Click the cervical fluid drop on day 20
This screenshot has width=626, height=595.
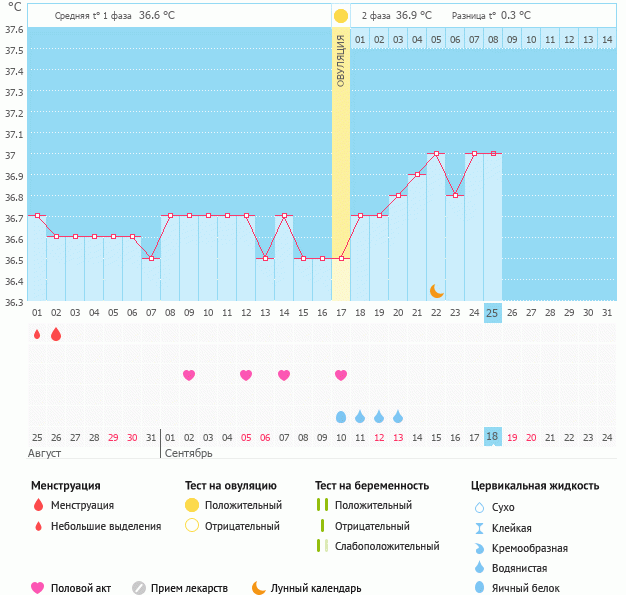pyautogui.click(x=398, y=416)
